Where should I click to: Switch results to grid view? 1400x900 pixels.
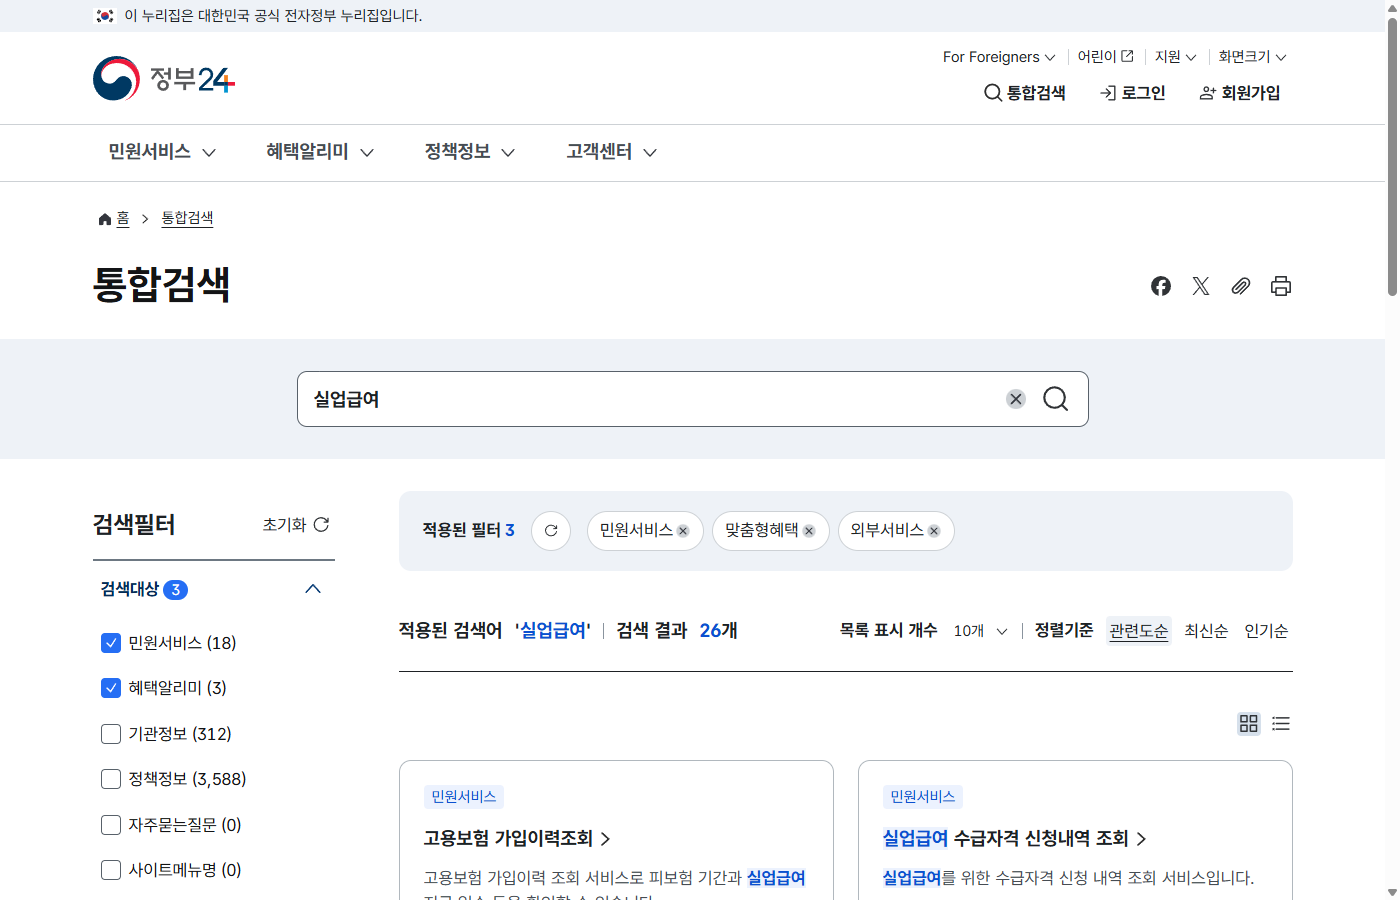(x=1248, y=723)
